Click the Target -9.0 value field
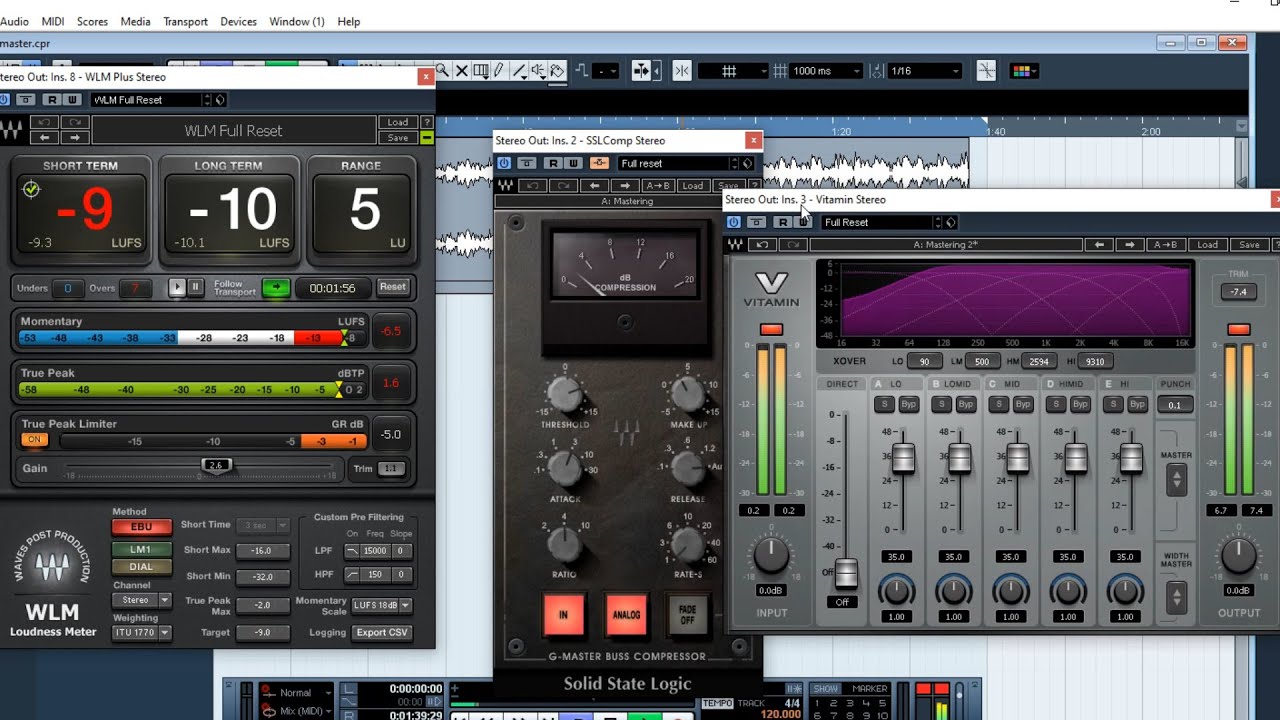 click(263, 633)
